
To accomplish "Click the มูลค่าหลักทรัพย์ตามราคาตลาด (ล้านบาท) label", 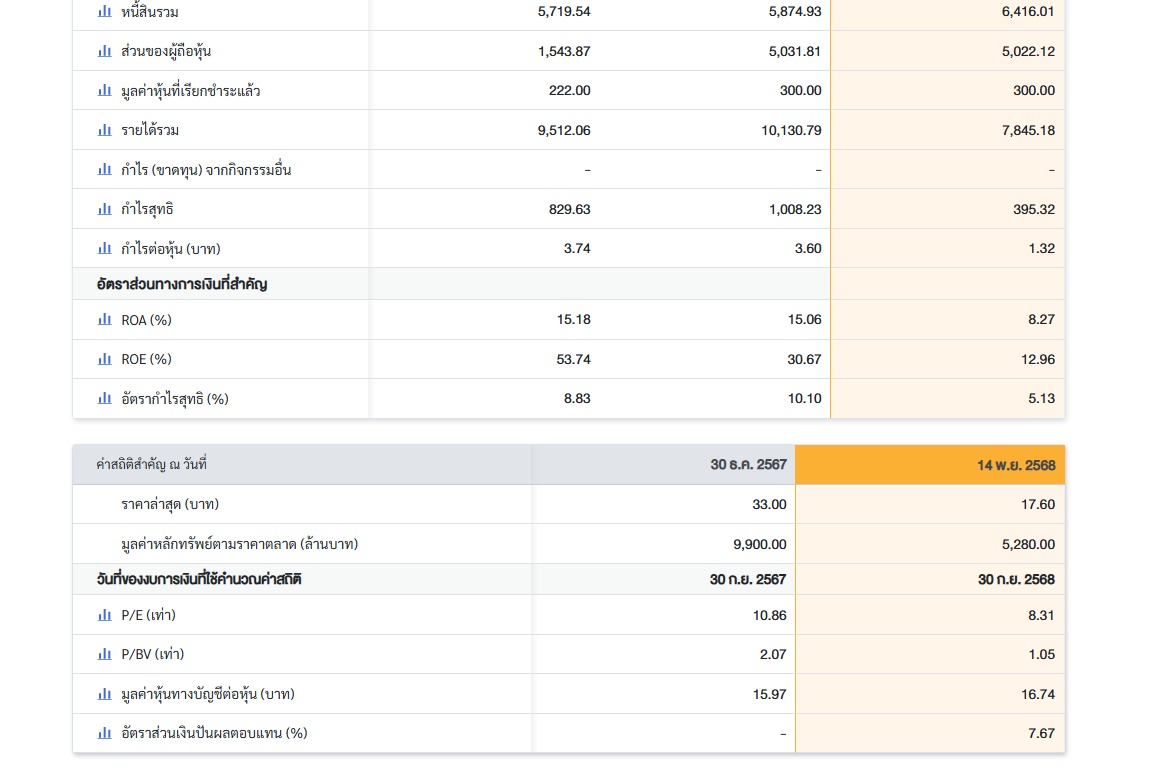I will pyautogui.click(x=240, y=544).
